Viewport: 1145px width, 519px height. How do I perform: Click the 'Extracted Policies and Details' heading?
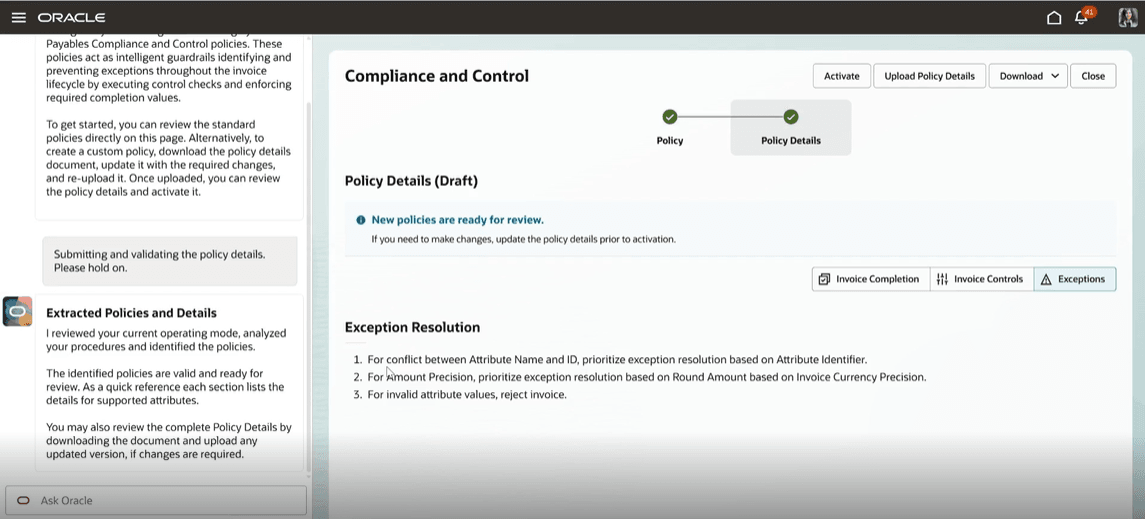coord(131,313)
